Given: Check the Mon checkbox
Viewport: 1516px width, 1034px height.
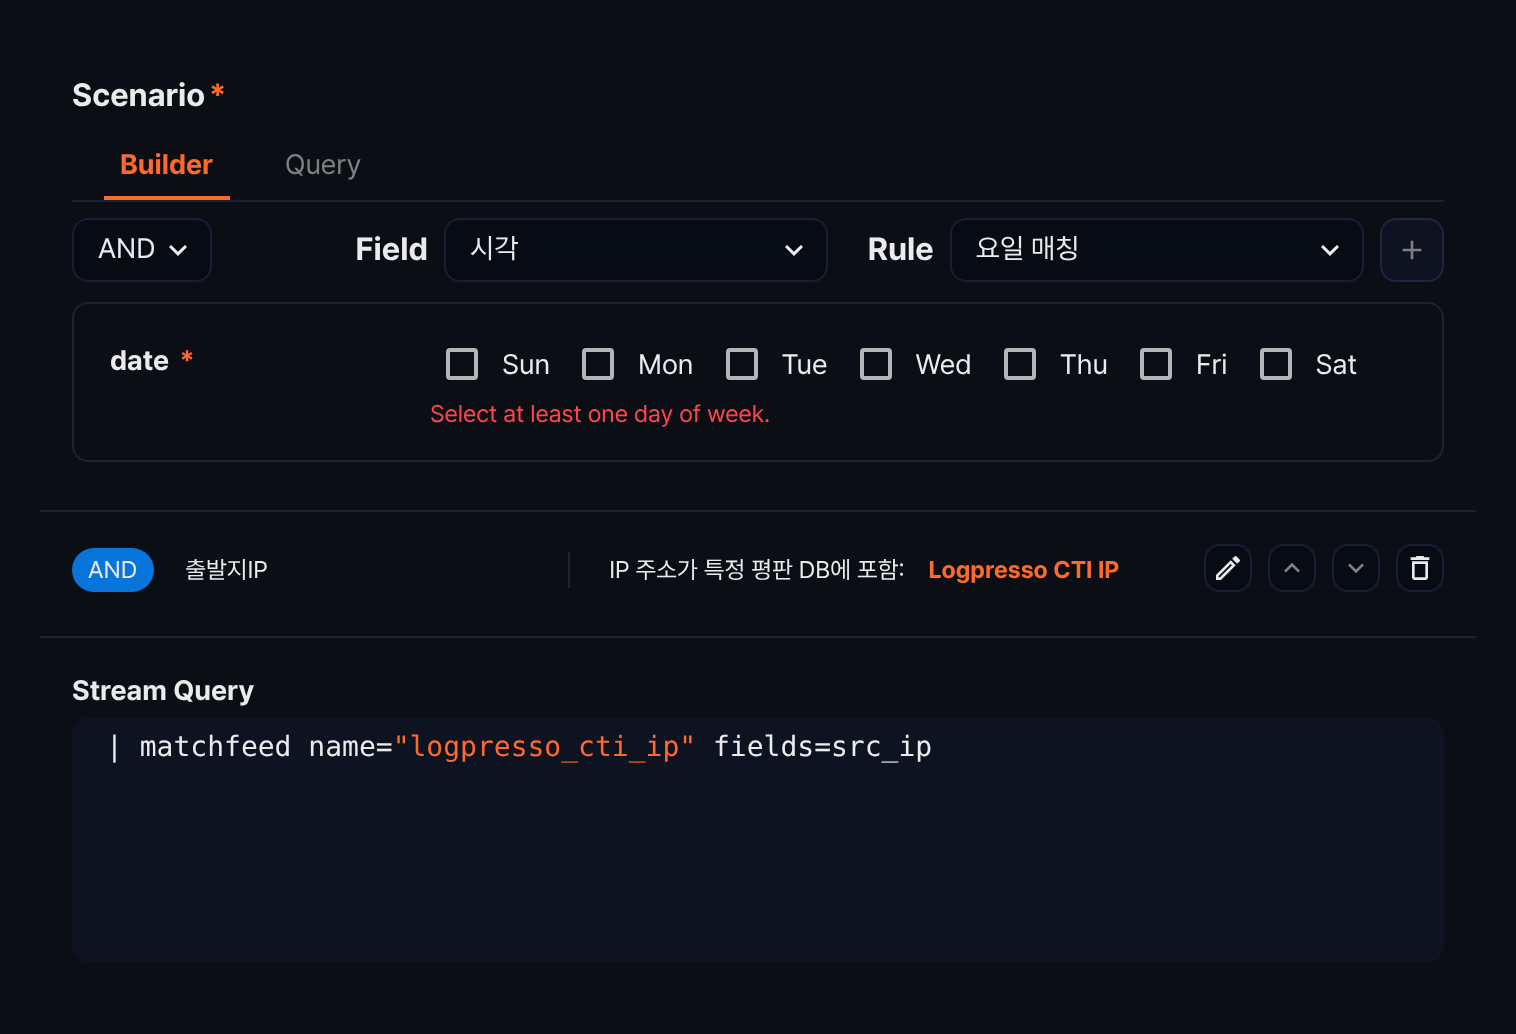Looking at the screenshot, I should coord(598,364).
